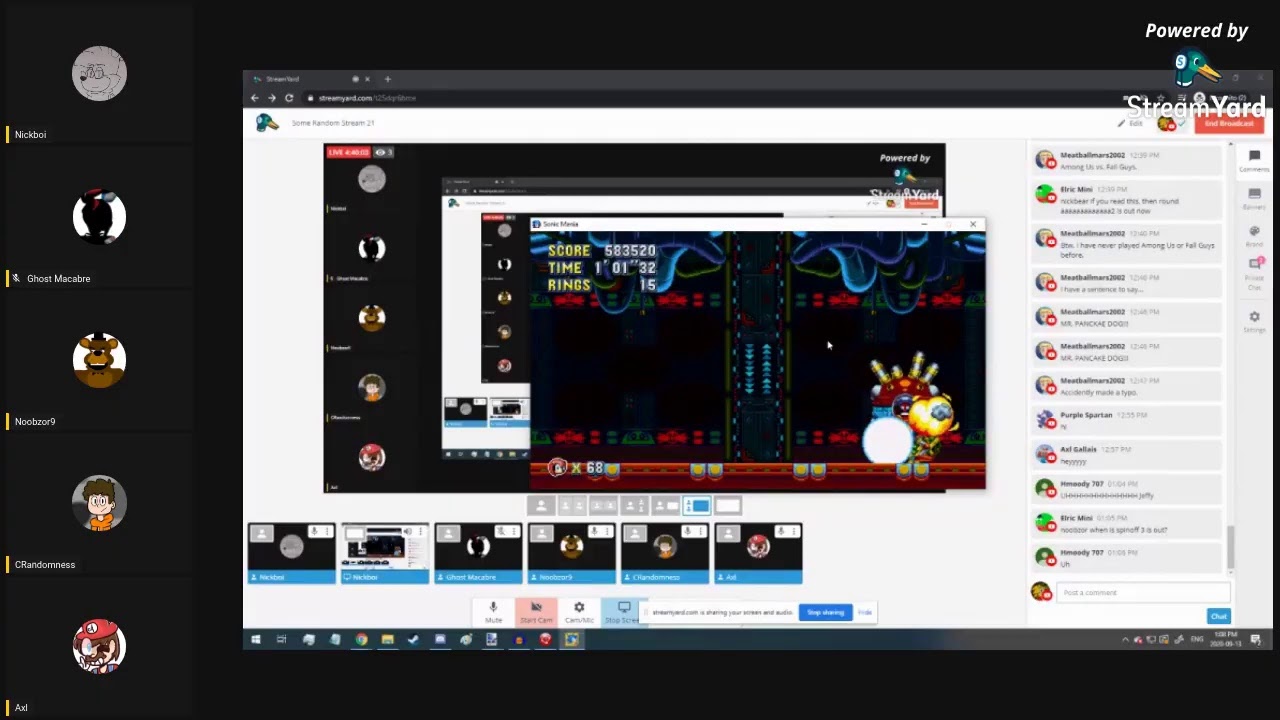Toggle mic on Ghost Macabre card
The width and height of the screenshot is (1280, 720).
(x=500, y=531)
